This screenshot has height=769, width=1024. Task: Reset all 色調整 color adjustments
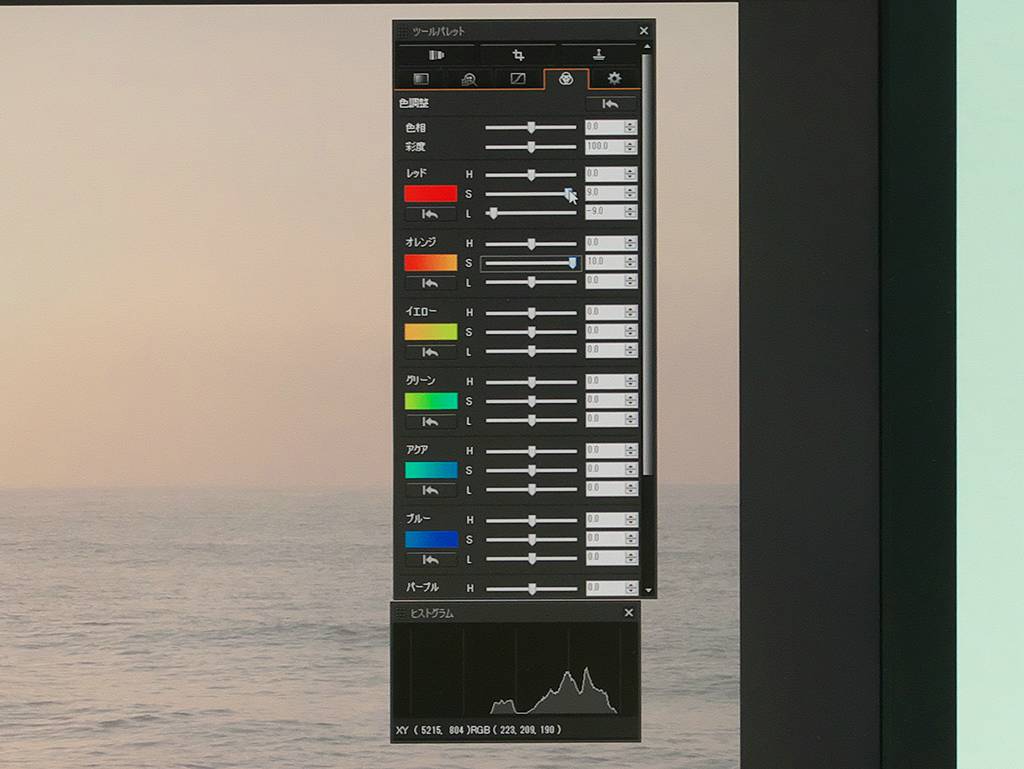tap(611, 104)
